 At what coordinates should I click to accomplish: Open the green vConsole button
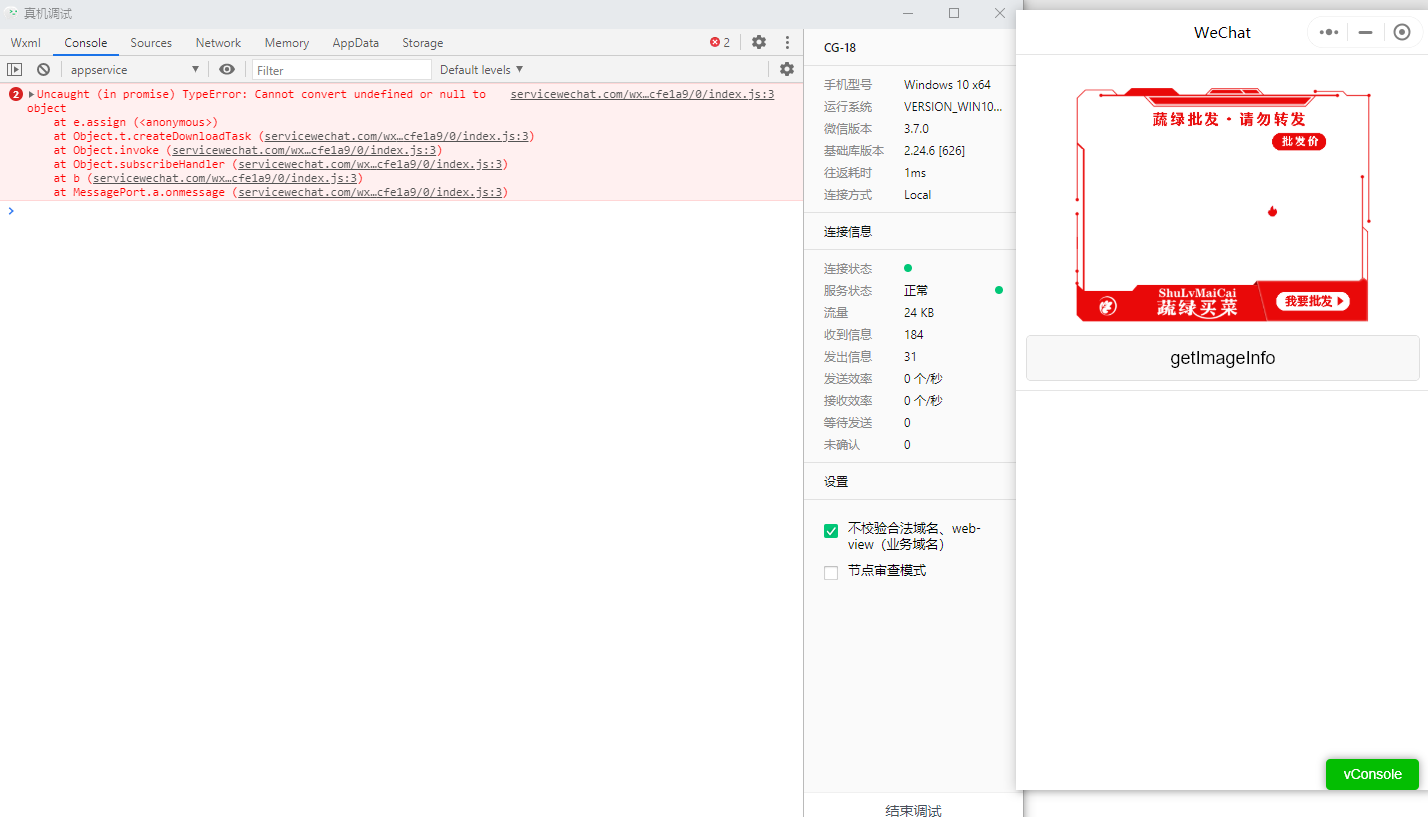pos(1372,774)
